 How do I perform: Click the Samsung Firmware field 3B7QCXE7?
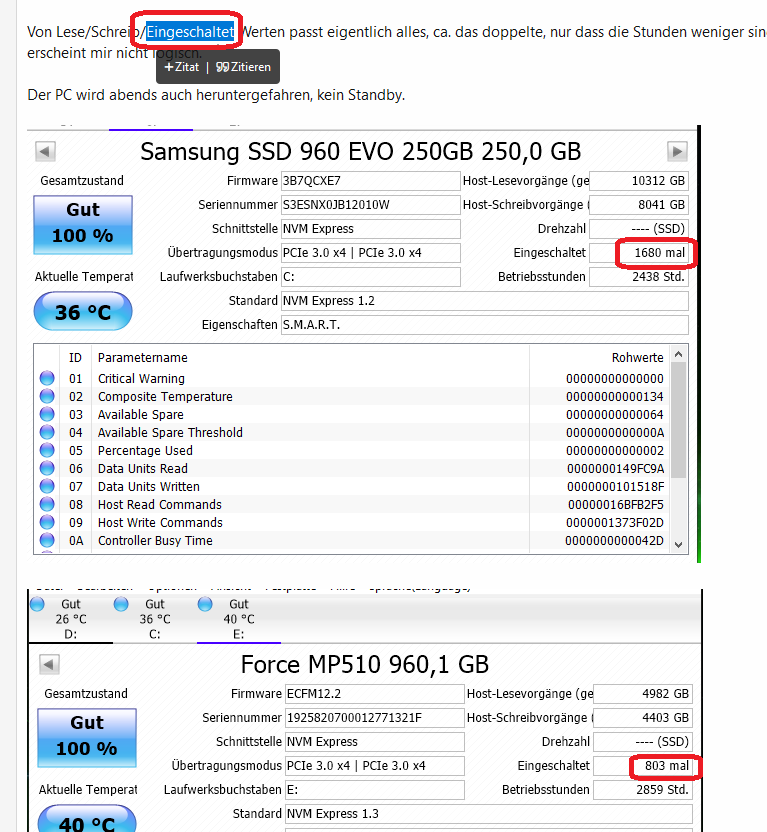[370, 181]
